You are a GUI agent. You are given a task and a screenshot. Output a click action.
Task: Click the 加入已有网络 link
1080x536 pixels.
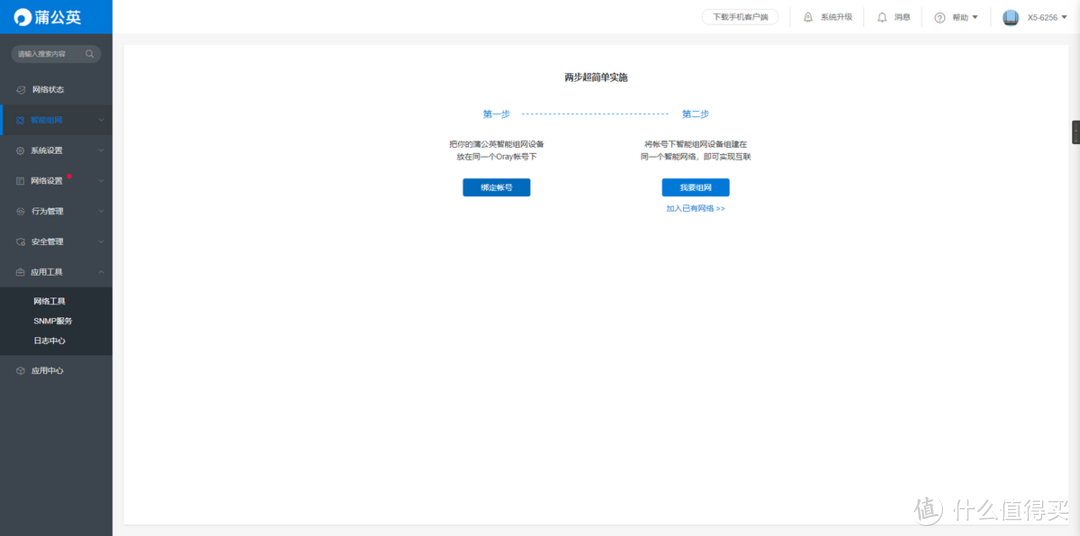coord(695,209)
